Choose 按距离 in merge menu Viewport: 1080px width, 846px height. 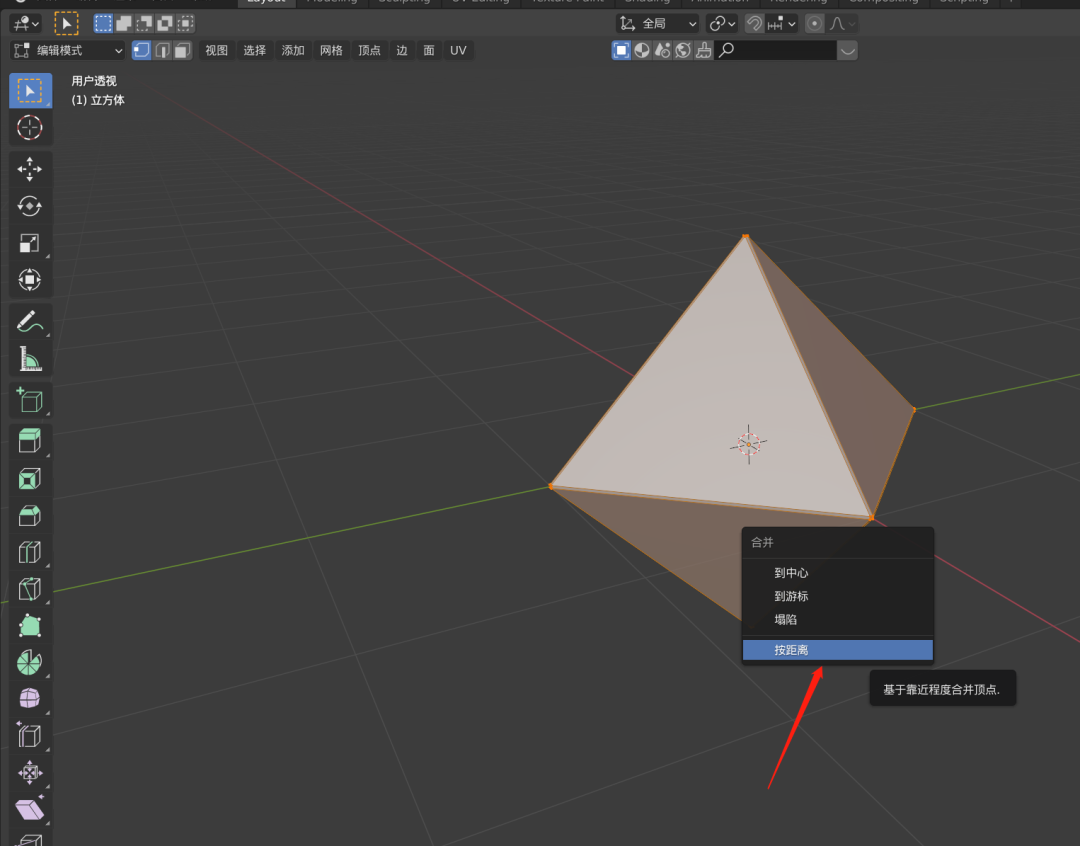838,650
